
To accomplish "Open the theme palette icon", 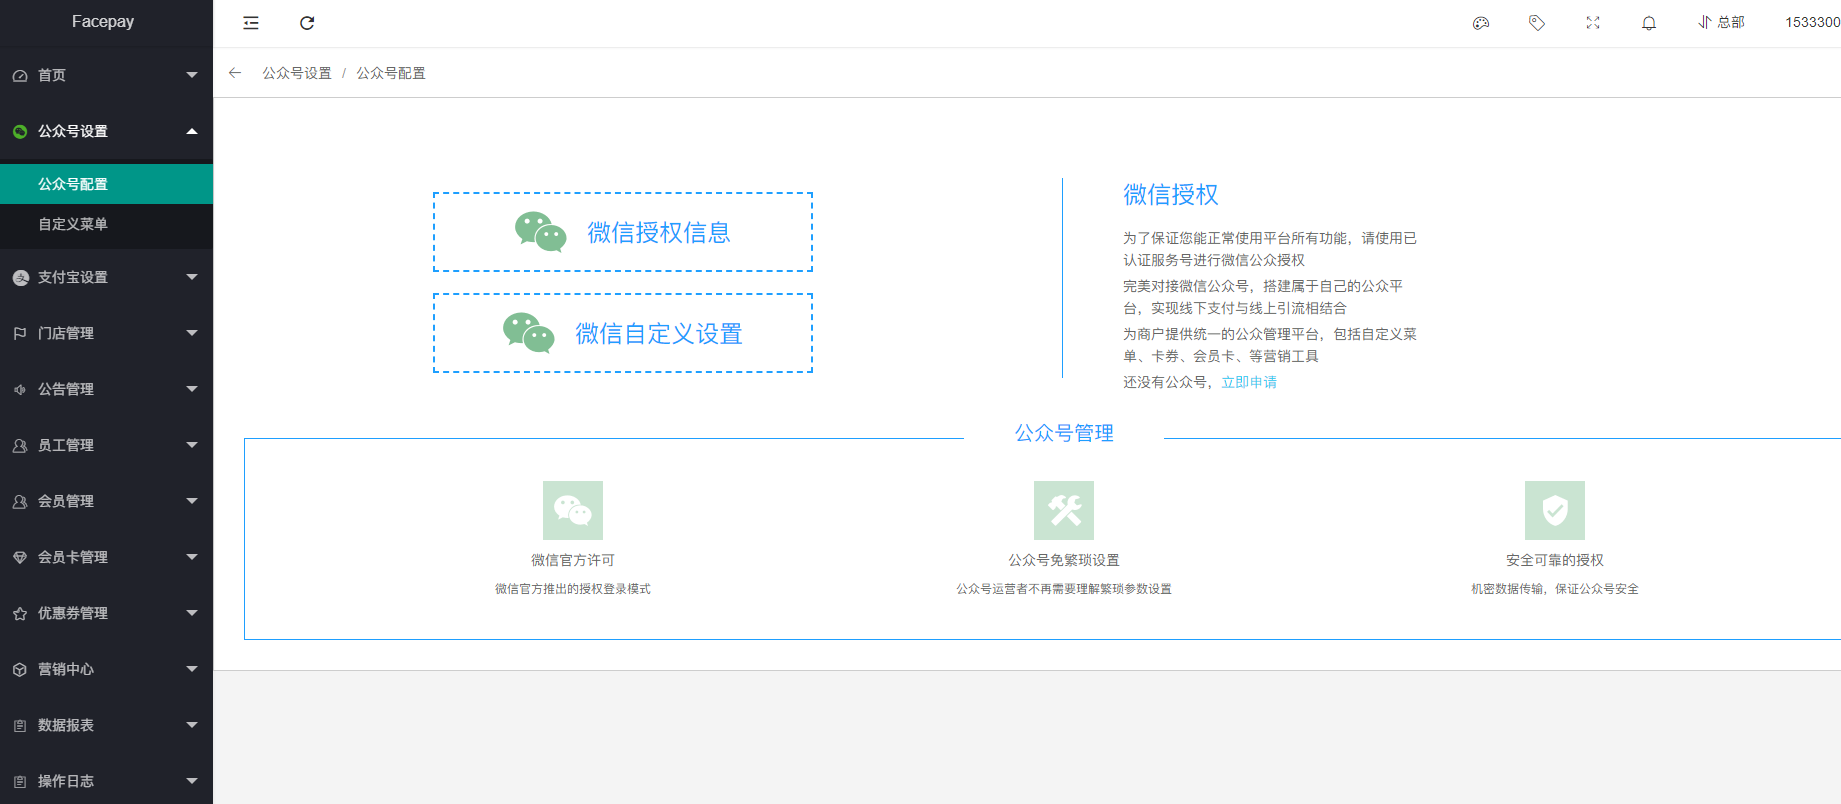I will click(1481, 23).
